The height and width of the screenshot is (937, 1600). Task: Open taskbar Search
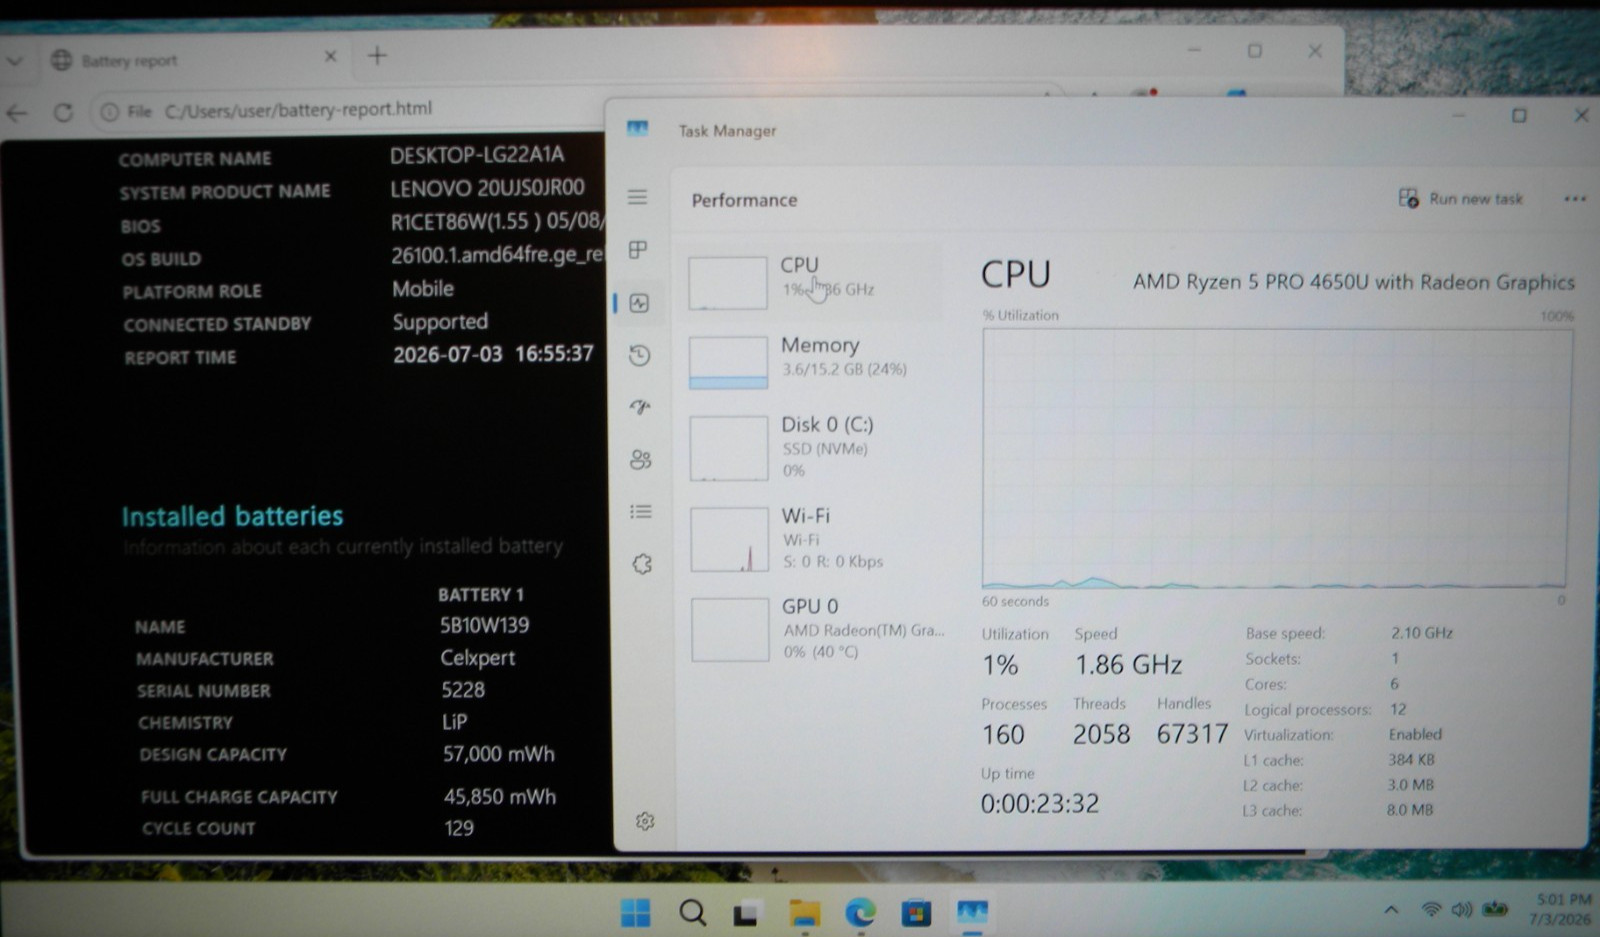(x=692, y=912)
